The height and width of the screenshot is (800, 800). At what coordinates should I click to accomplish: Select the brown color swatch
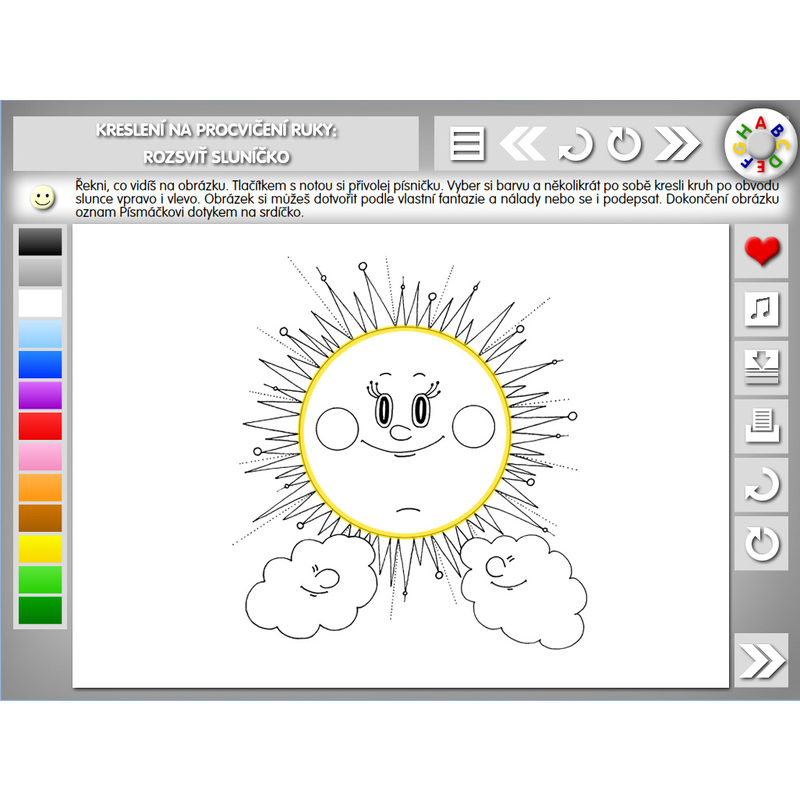40,518
